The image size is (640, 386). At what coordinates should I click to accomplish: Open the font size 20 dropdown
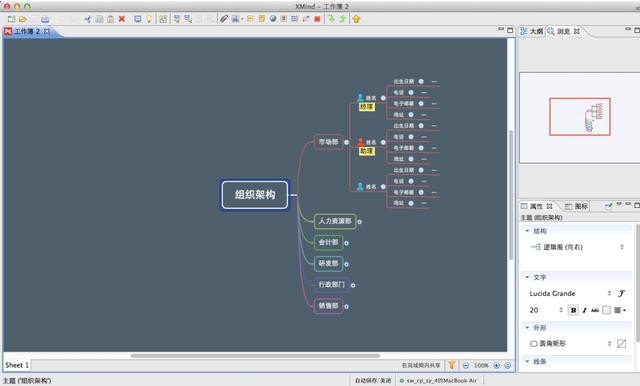(546, 310)
